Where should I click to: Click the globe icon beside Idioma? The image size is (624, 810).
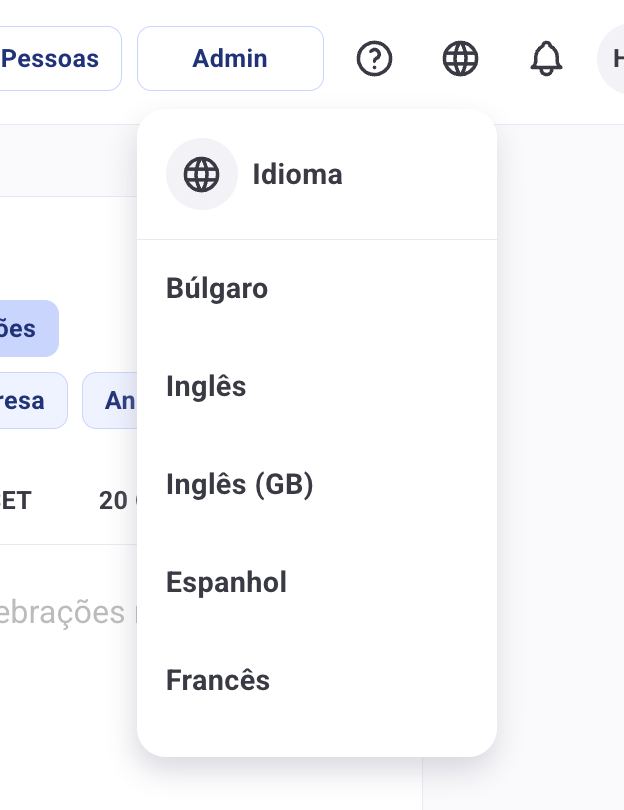(201, 174)
